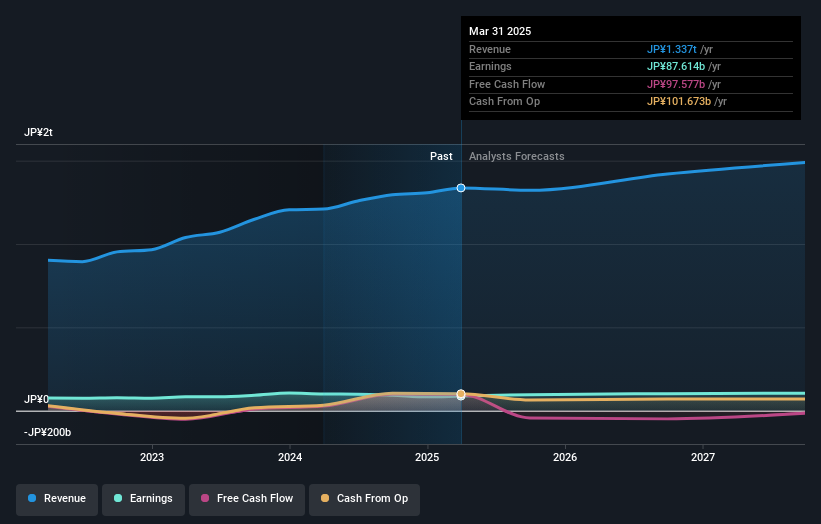Click the 2024 x-axis label

290,457
